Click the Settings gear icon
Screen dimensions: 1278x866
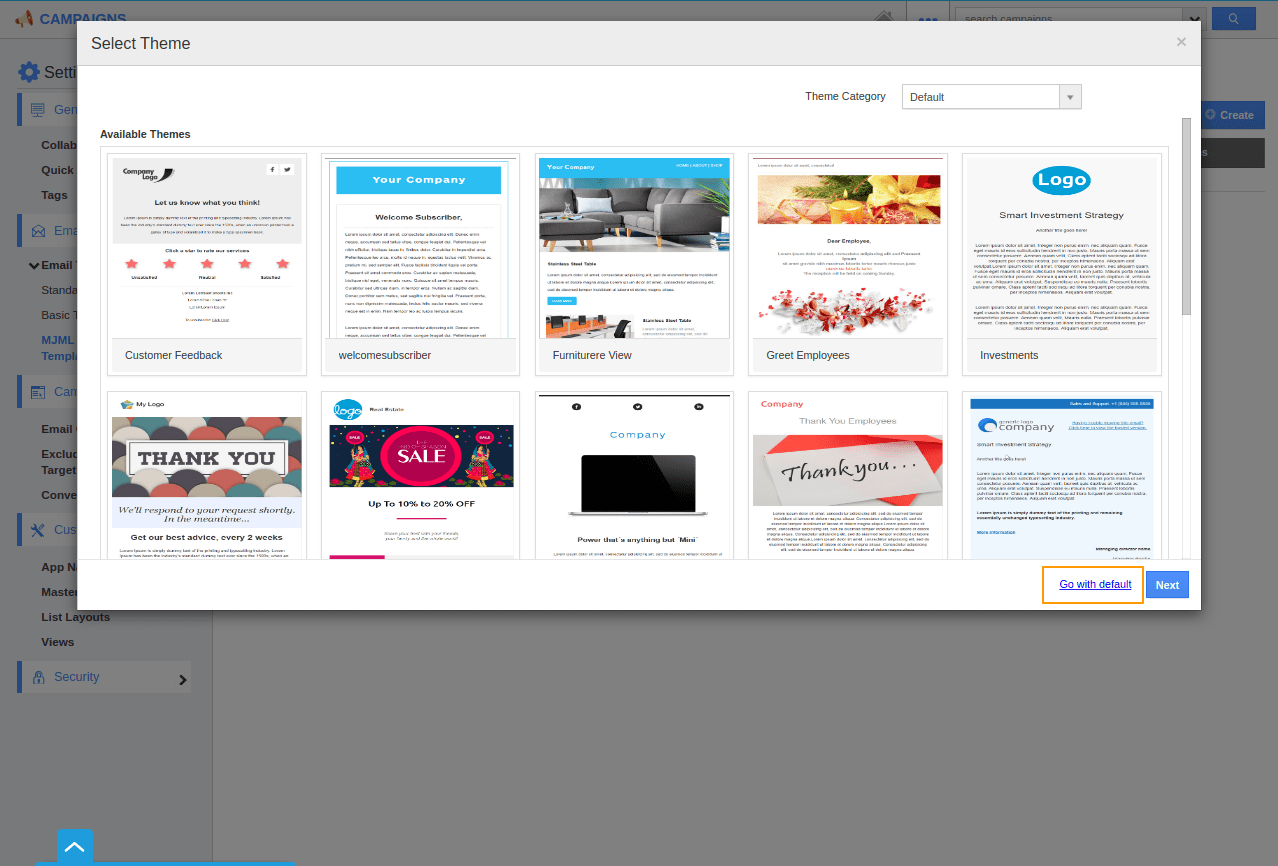pyautogui.click(x=29, y=72)
